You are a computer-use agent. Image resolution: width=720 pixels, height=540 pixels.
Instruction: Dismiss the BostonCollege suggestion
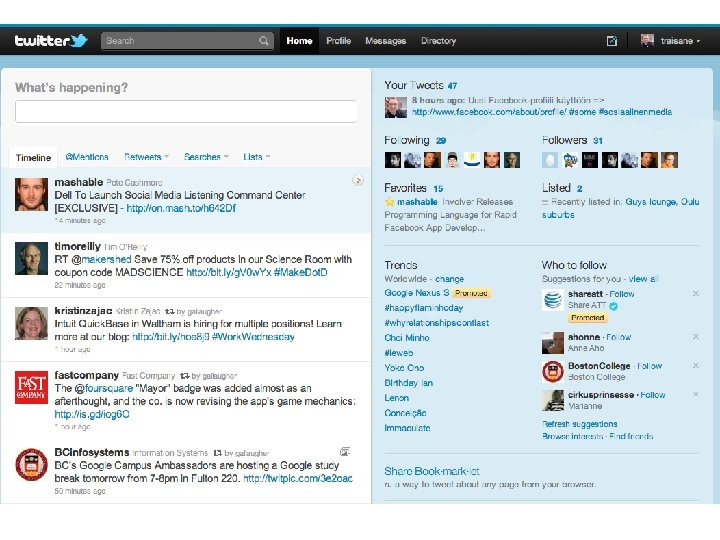[696, 366]
